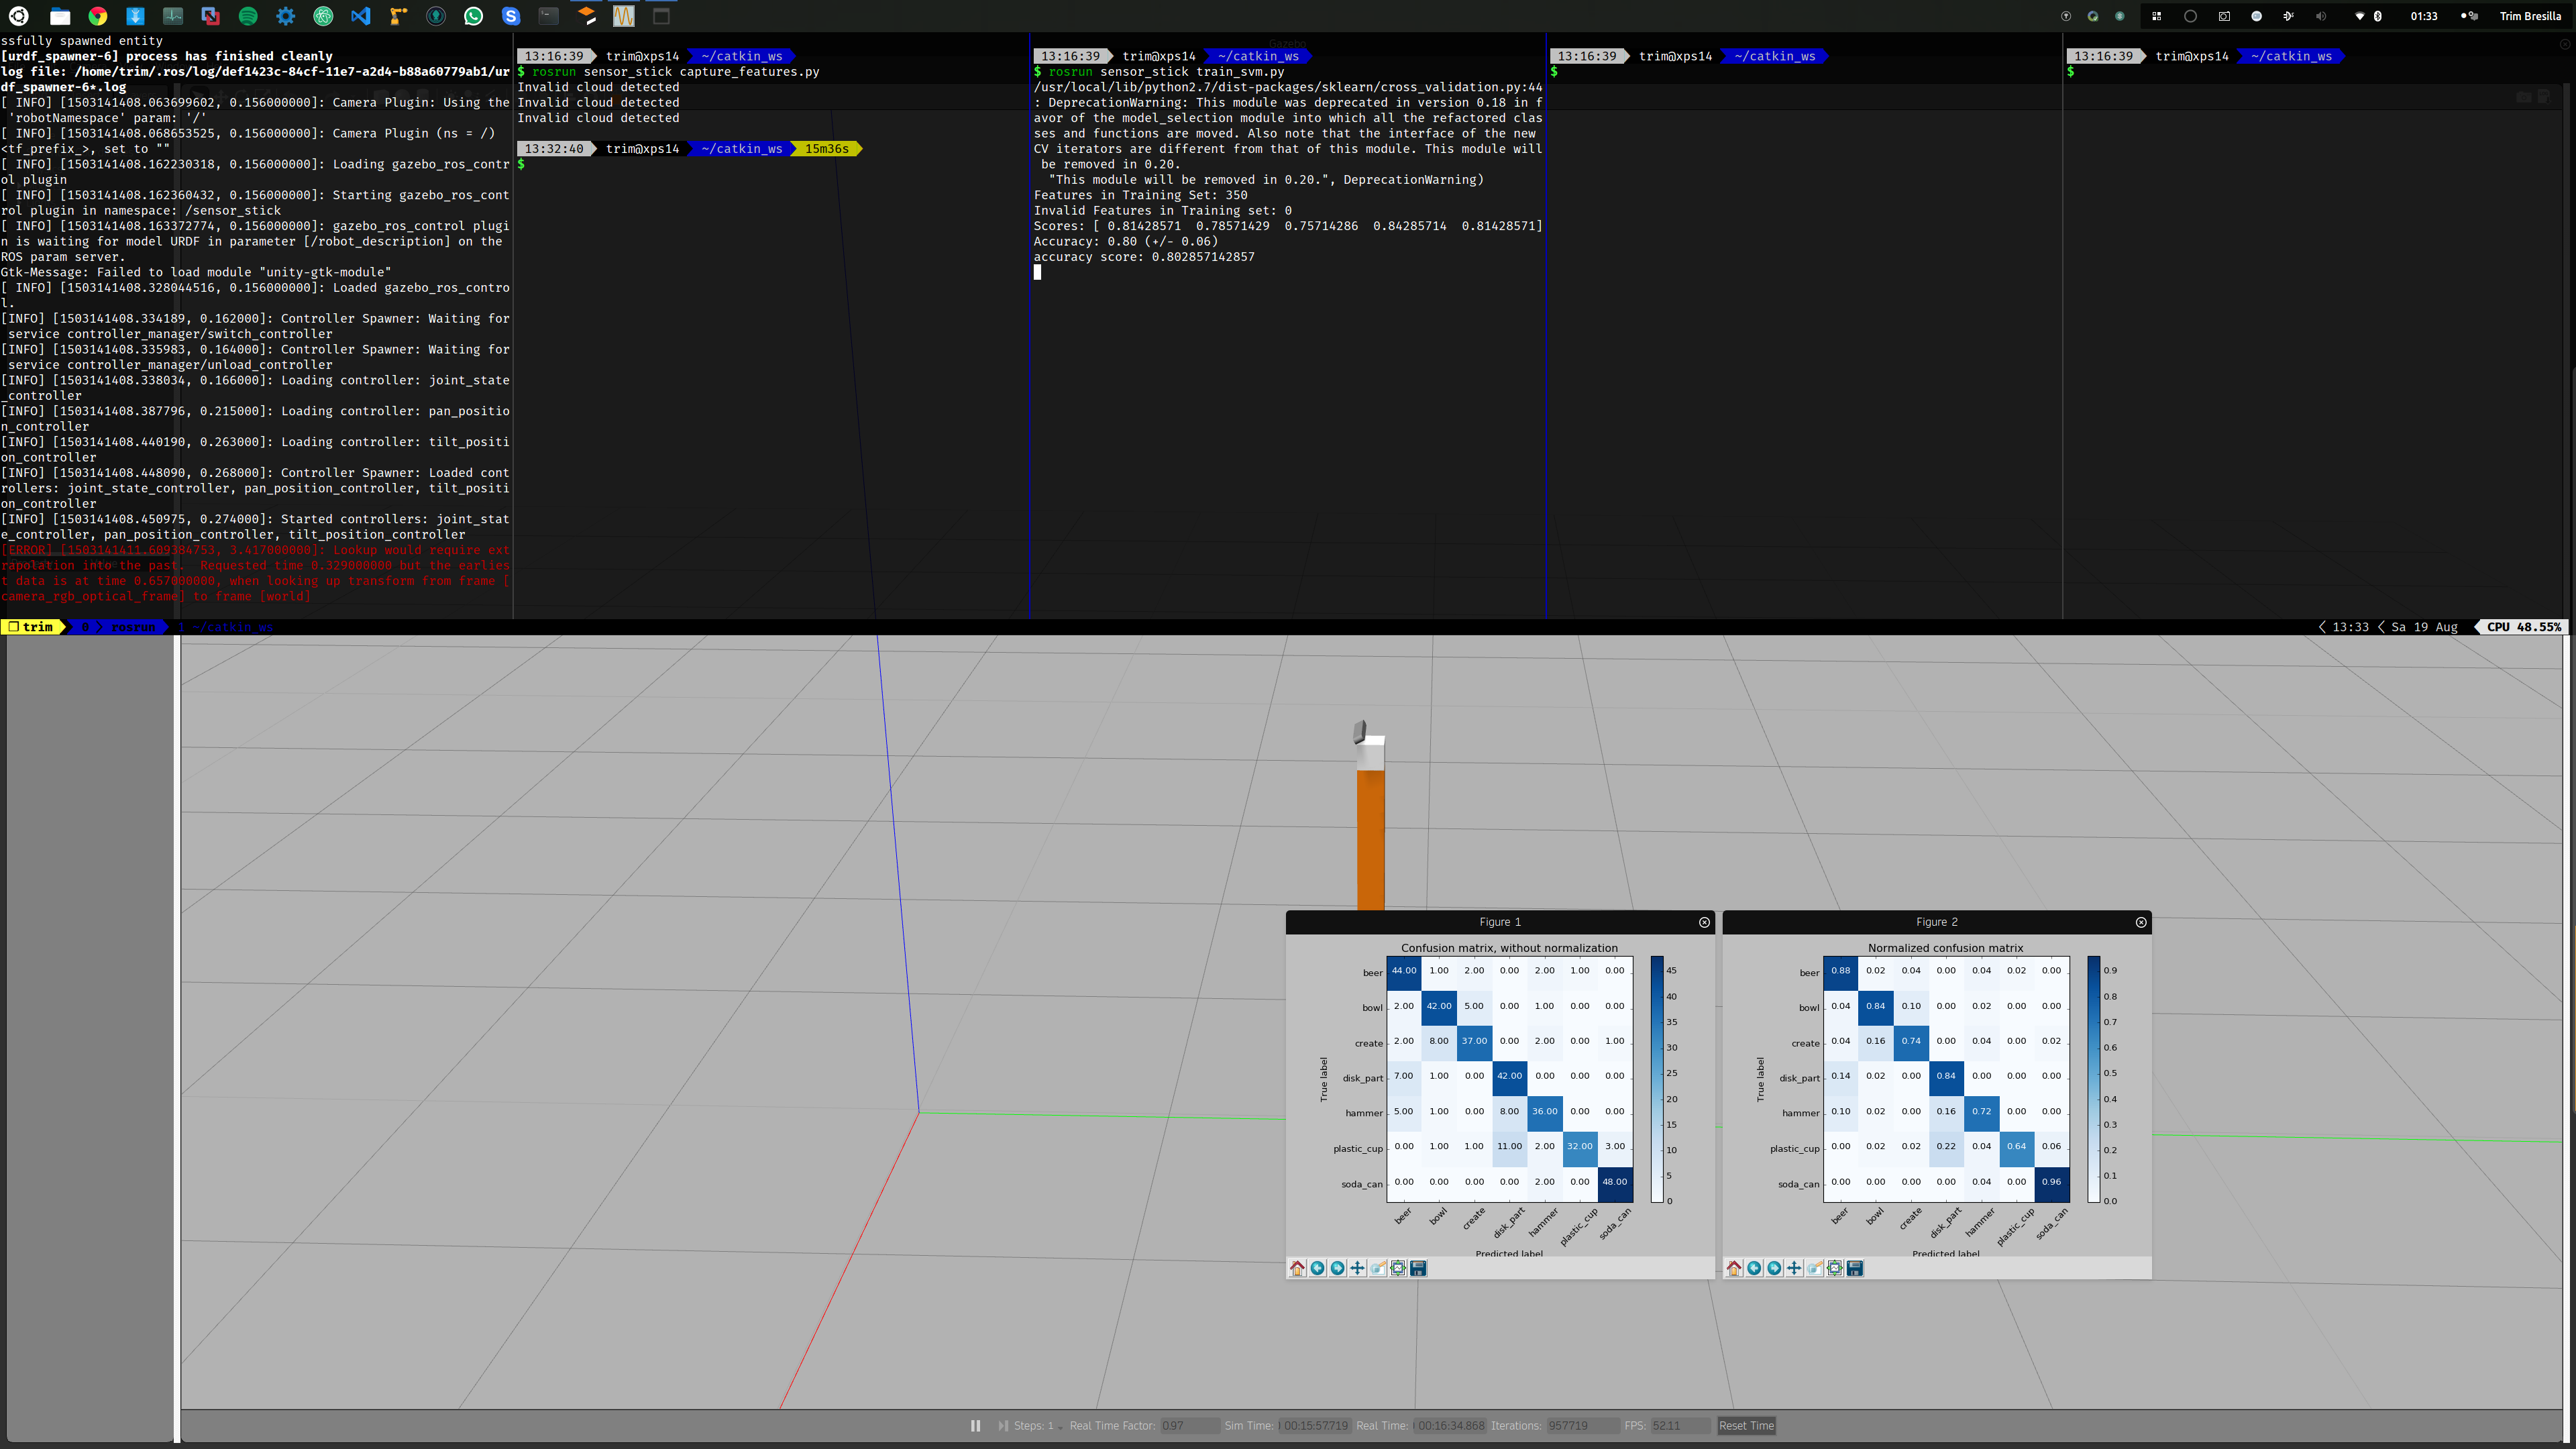Select Zoom-to-rectangle tool in Figure 1
This screenshot has height=1449, width=2576.
(x=1378, y=1268)
